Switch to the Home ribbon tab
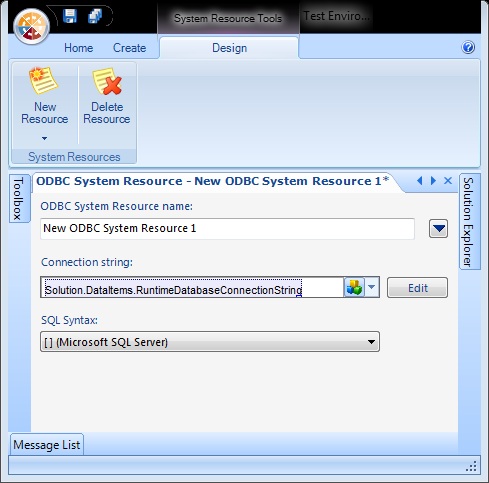 tap(79, 48)
